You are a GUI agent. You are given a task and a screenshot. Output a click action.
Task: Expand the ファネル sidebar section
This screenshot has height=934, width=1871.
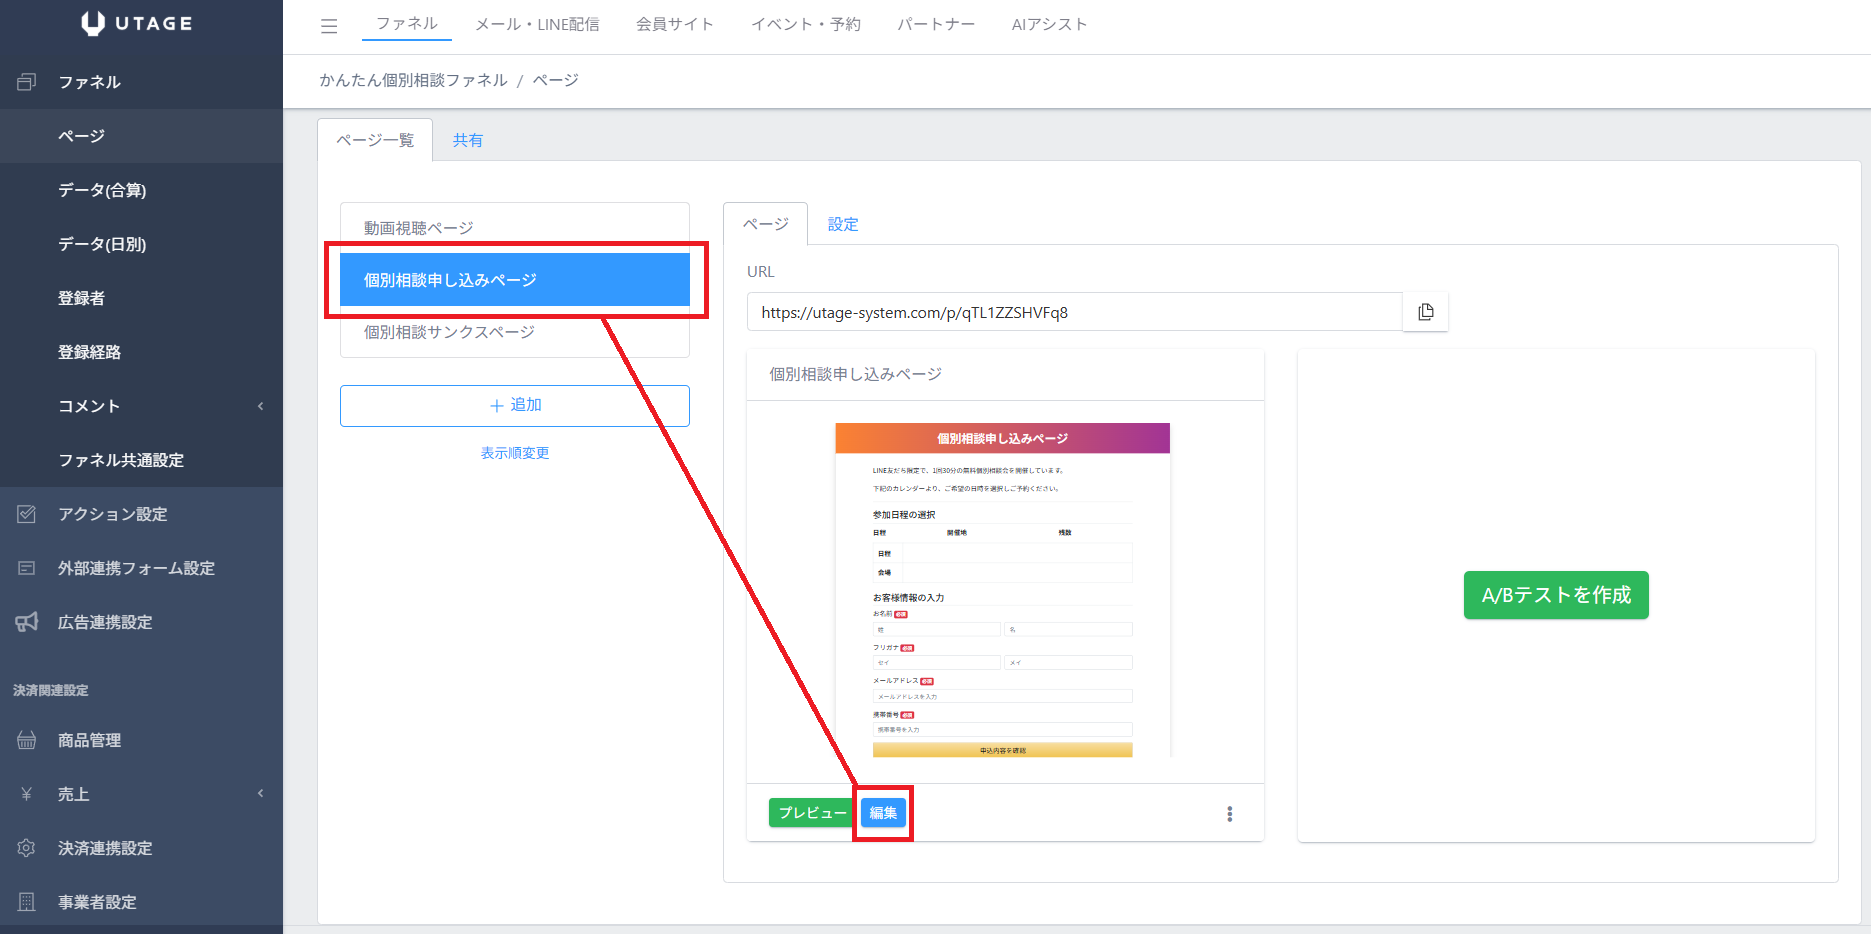[89, 82]
